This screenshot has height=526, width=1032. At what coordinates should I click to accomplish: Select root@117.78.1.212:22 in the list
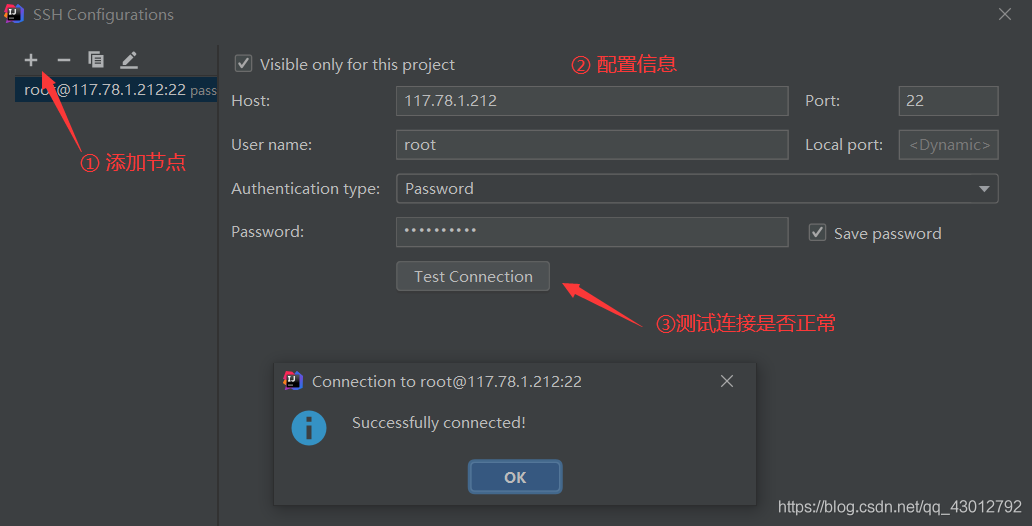click(x=116, y=90)
